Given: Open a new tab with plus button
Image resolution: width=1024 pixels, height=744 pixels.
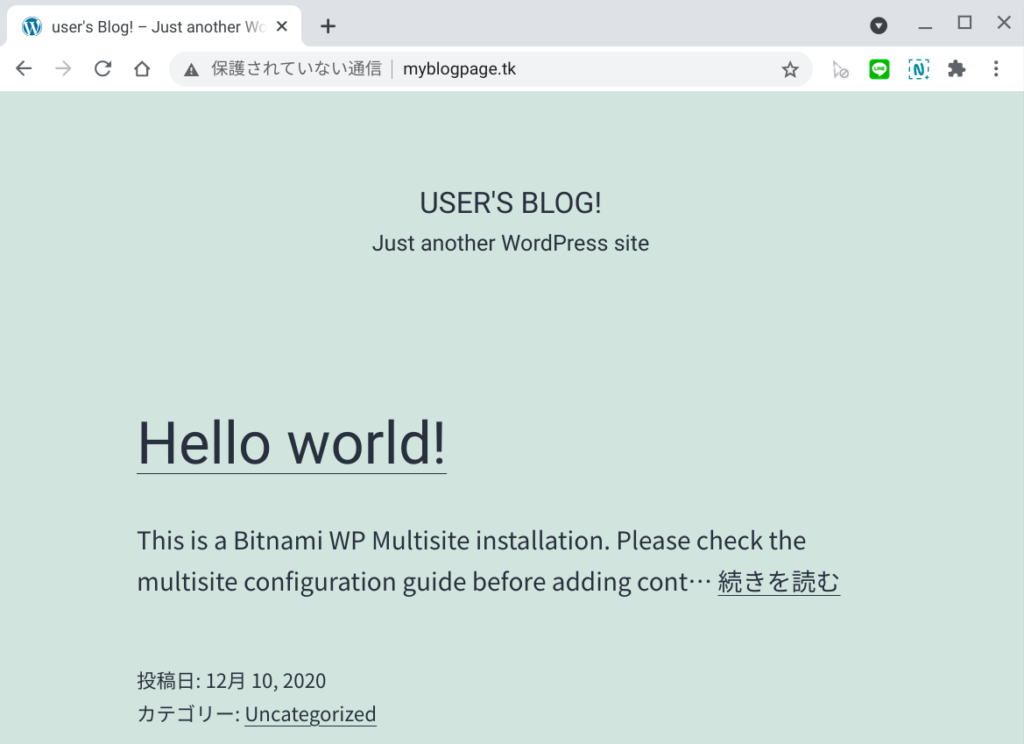Looking at the screenshot, I should (328, 26).
